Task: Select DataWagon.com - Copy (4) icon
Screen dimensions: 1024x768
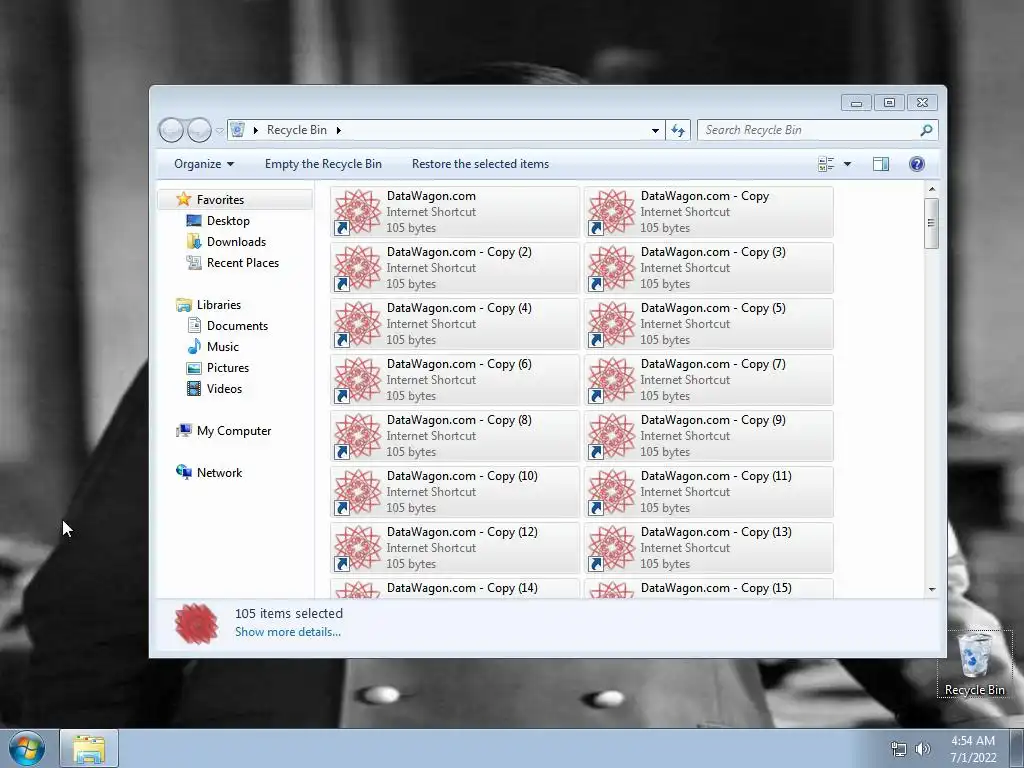Action: tap(357, 324)
